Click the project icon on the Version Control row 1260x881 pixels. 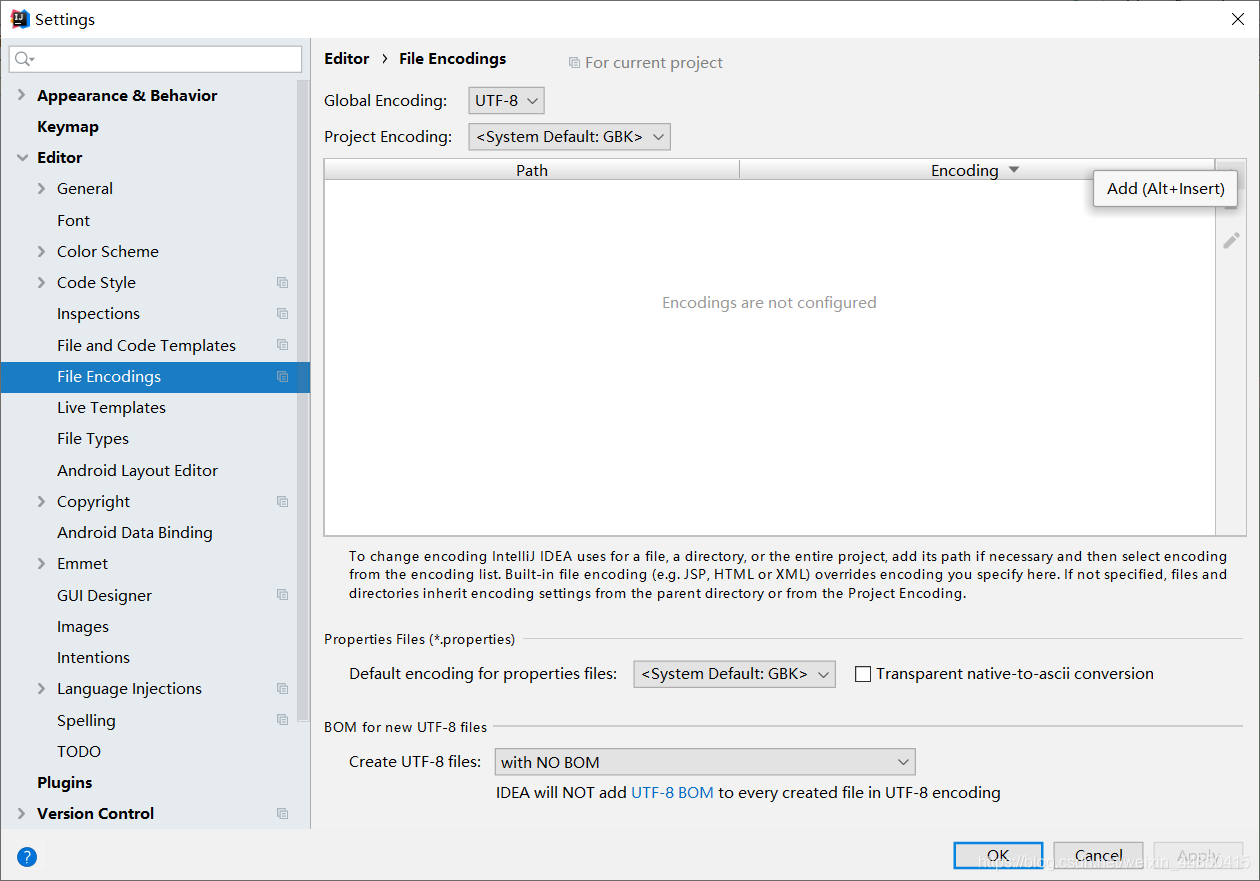(282, 814)
